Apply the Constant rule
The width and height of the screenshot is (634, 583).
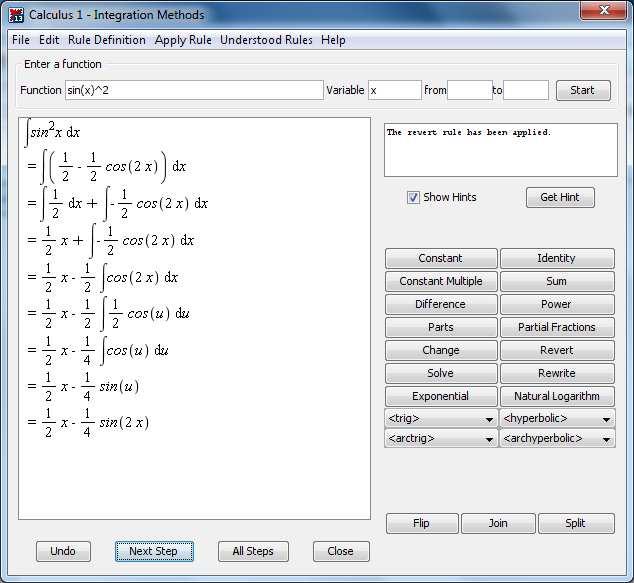441,258
